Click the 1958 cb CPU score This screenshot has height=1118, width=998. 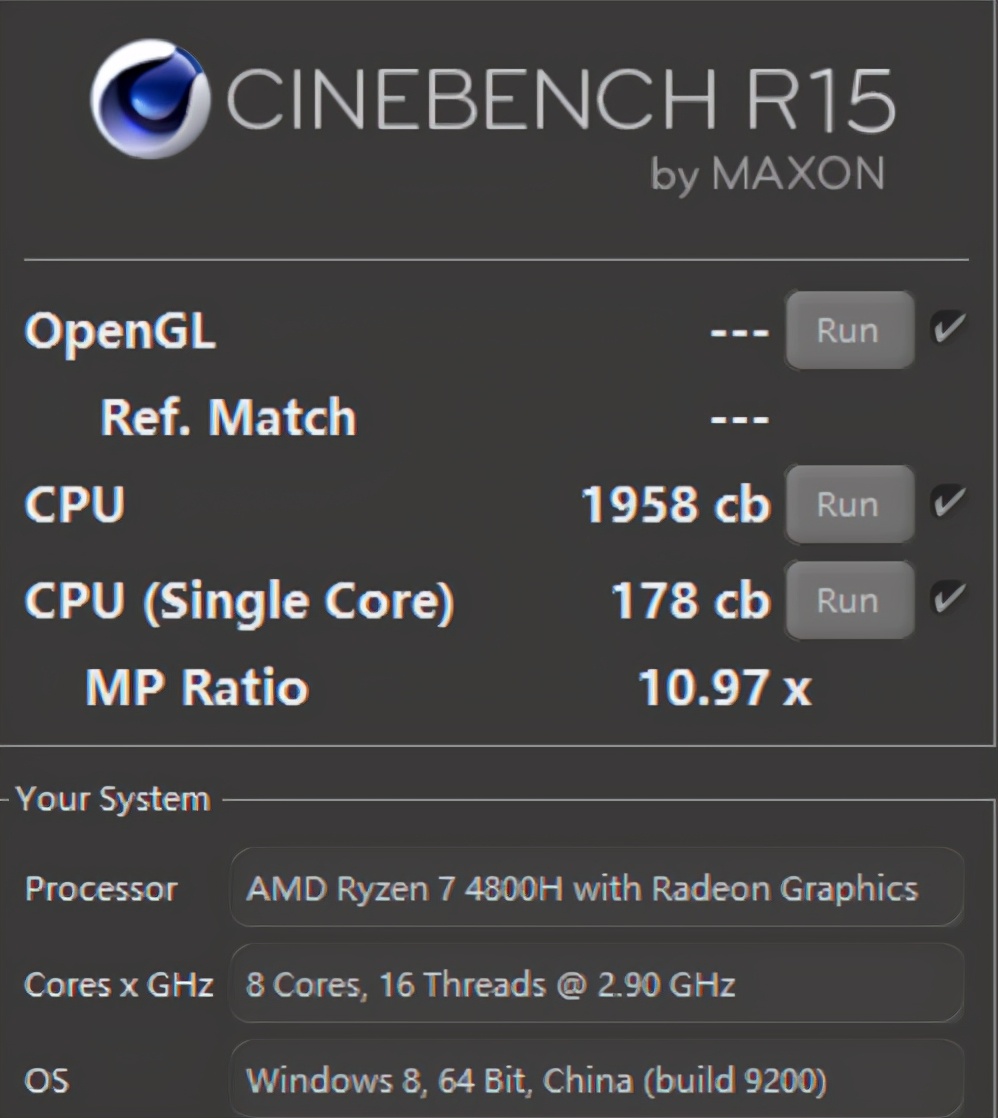click(x=674, y=506)
